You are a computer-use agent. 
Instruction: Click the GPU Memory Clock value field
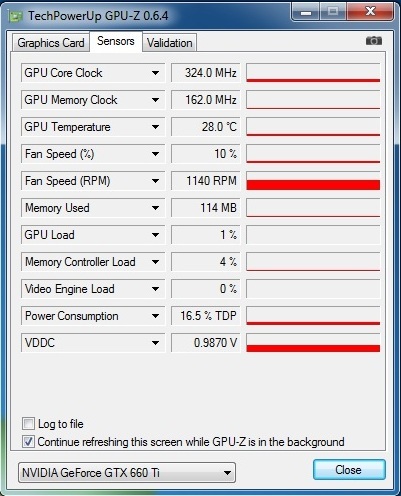(205, 100)
